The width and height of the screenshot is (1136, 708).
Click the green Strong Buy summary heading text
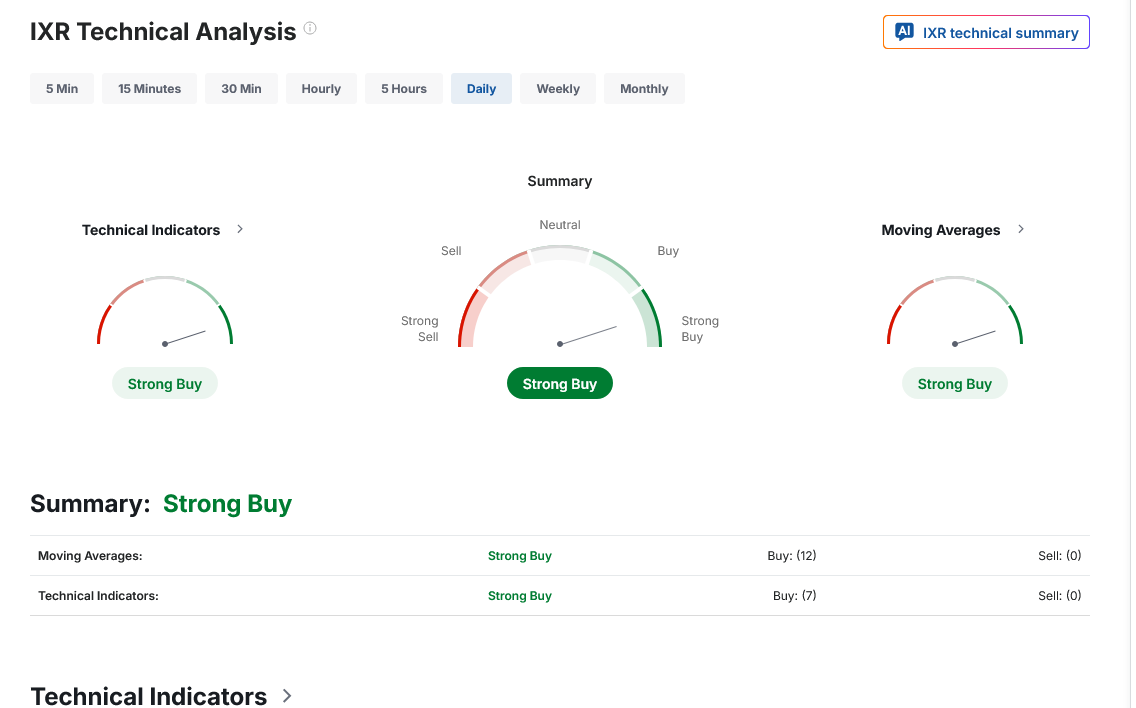pos(227,503)
